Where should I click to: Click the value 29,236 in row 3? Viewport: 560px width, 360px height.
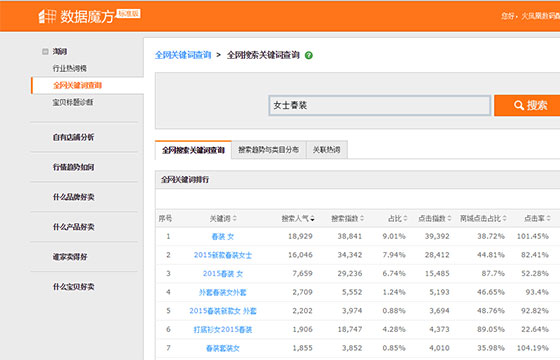[x=350, y=273]
